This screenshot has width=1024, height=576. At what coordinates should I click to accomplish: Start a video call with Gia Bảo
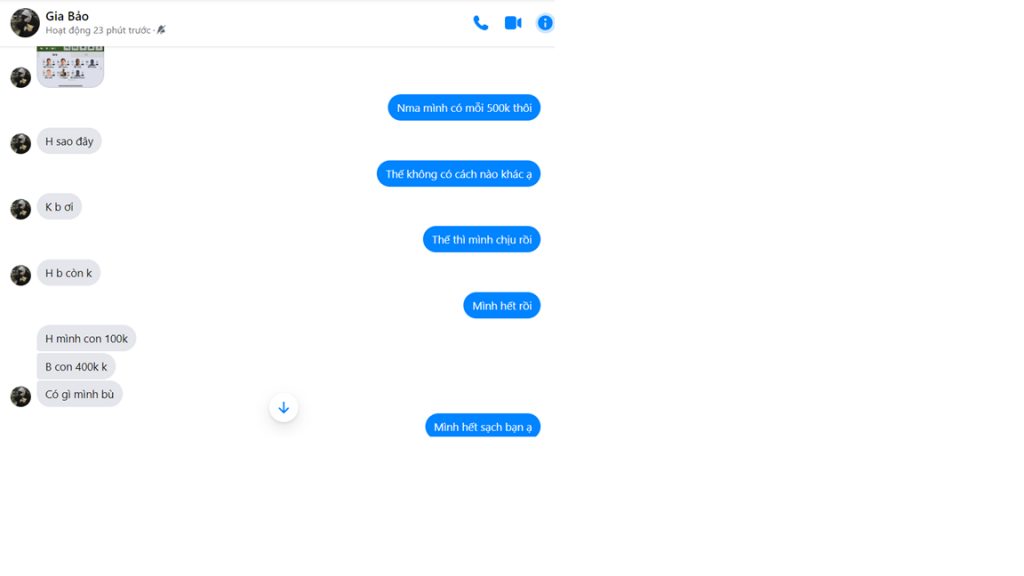pos(513,23)
